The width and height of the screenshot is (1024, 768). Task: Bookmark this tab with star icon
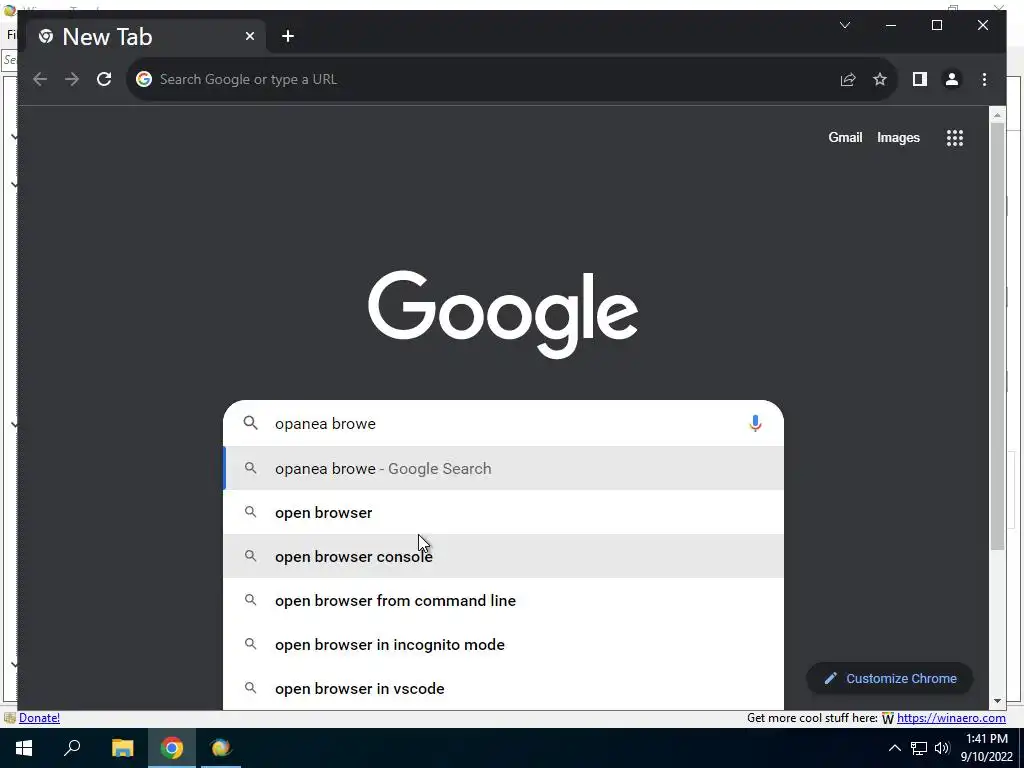click(880, 79)
